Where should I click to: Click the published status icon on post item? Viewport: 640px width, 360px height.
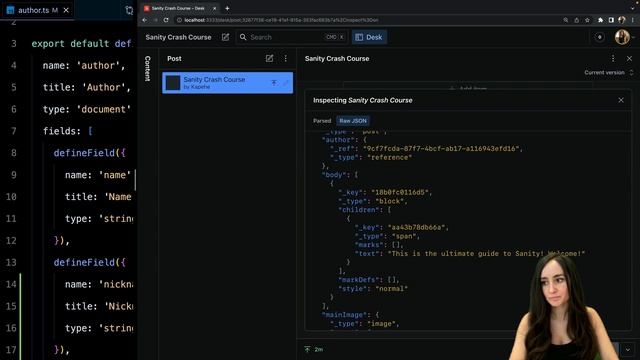tap(274, 83)
